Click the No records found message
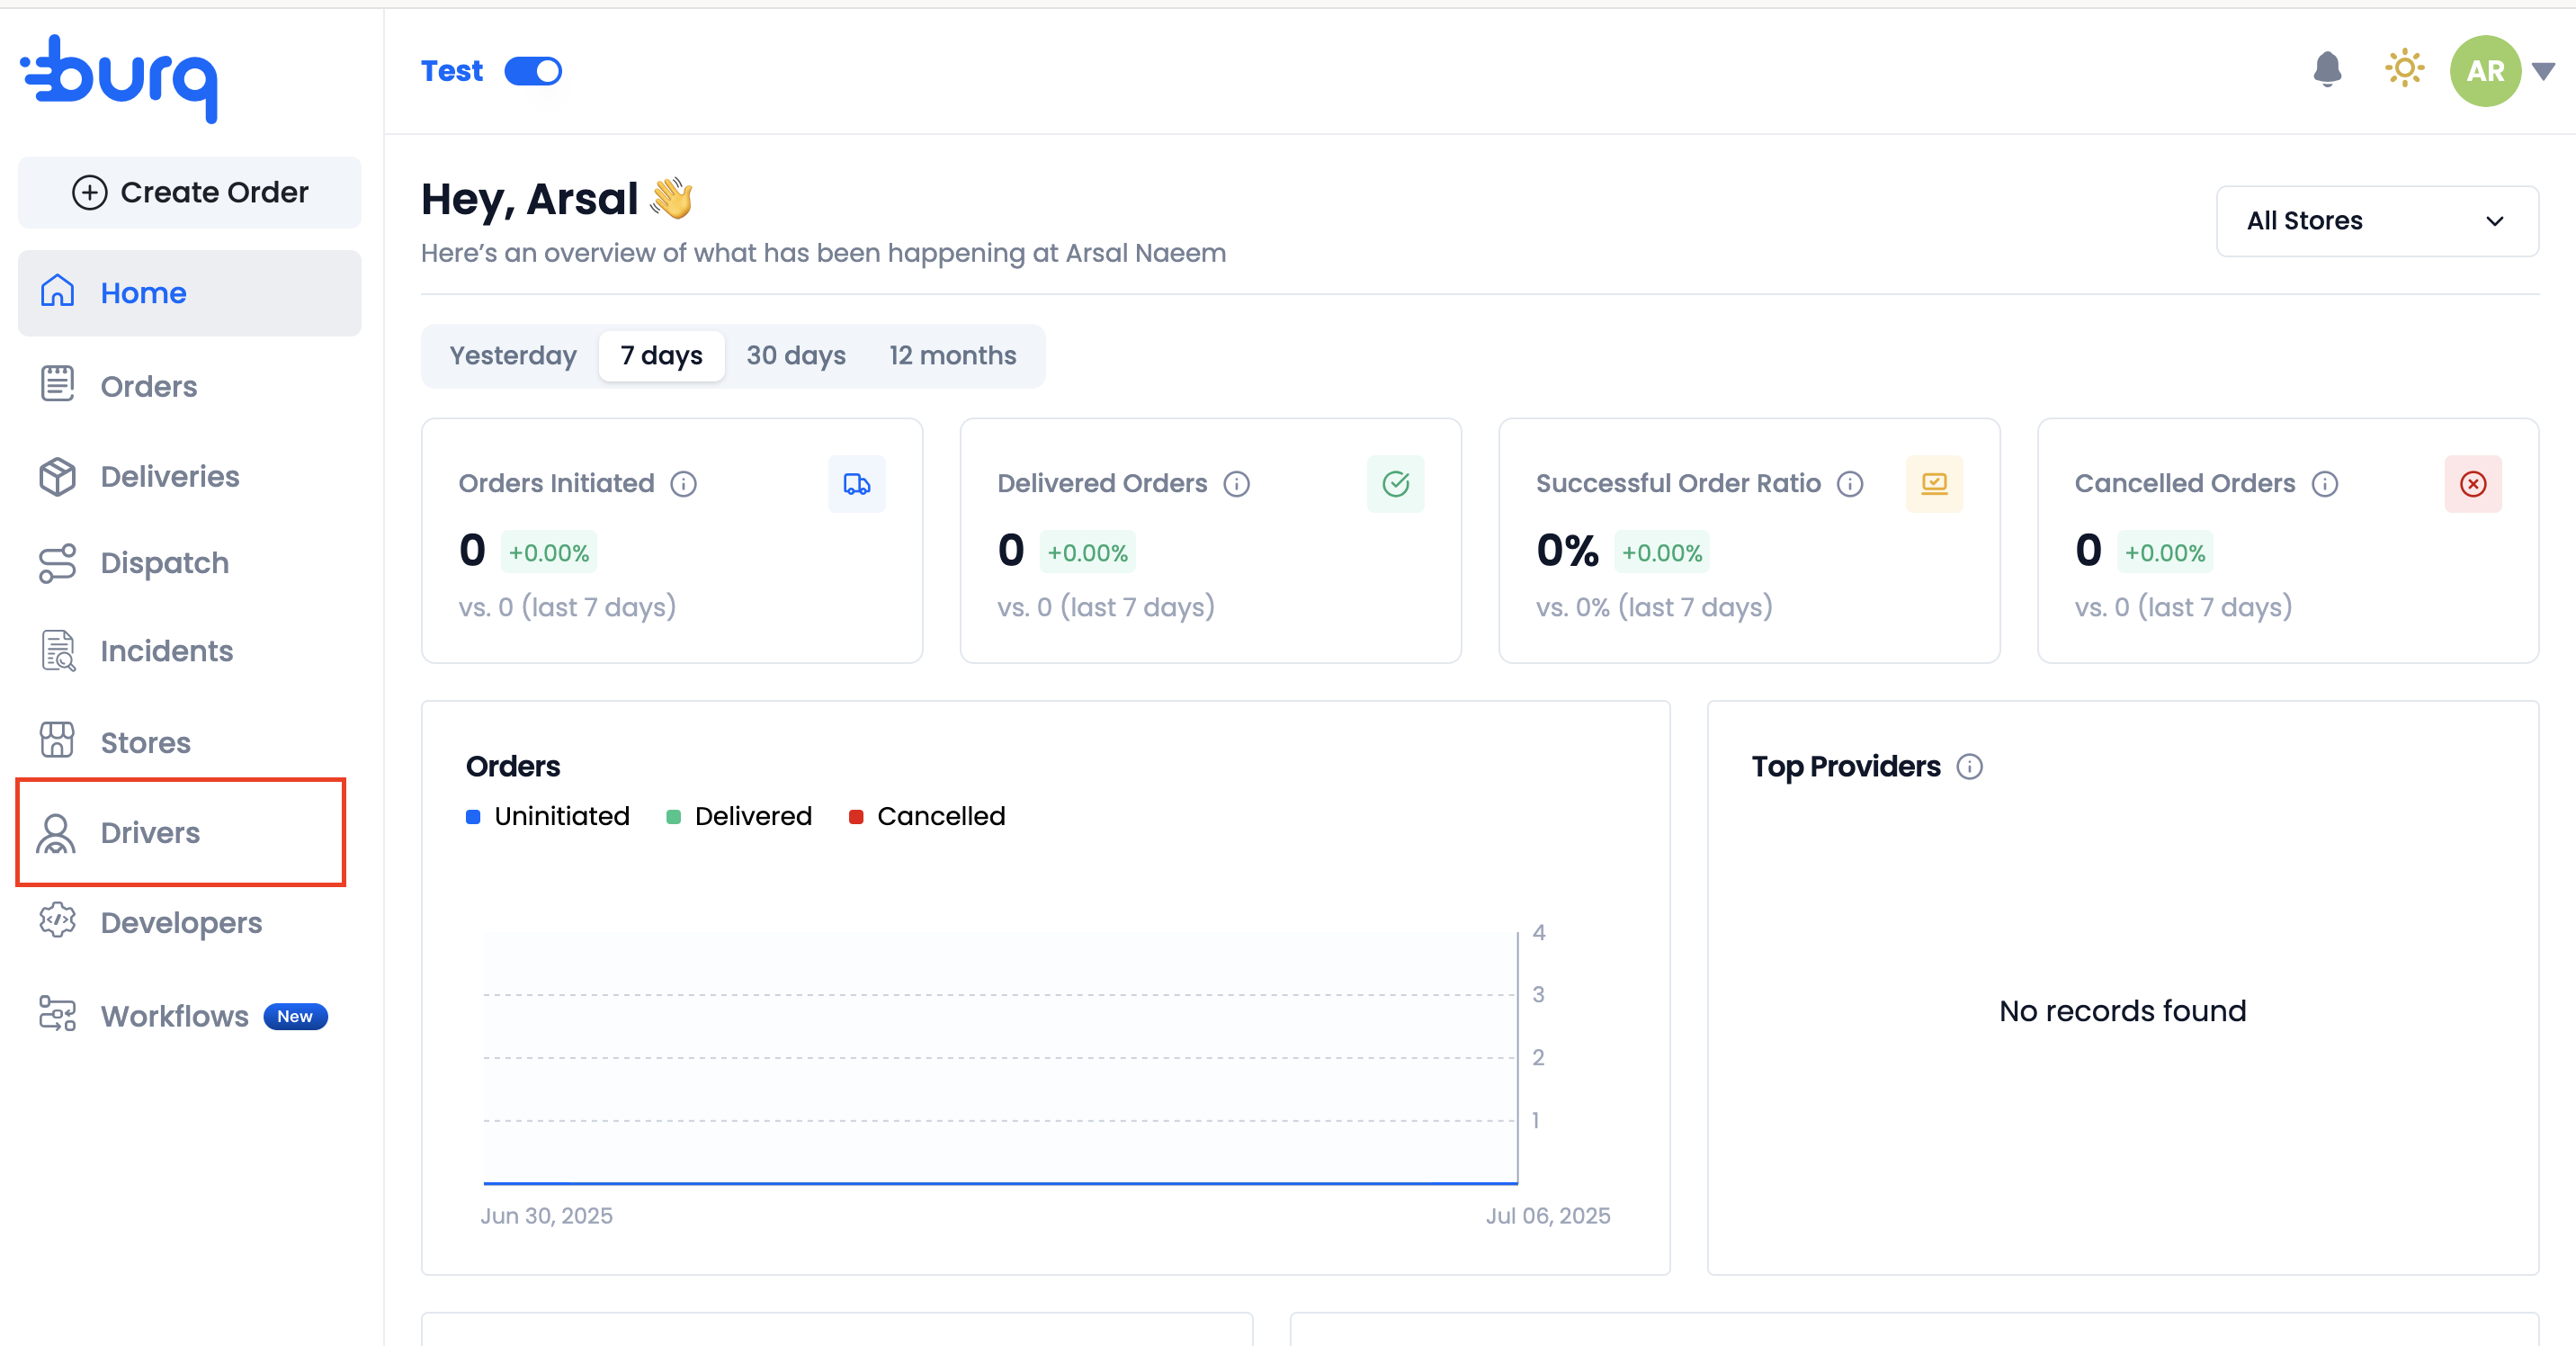The image size is (2576, 1346). point(2122,1011)
